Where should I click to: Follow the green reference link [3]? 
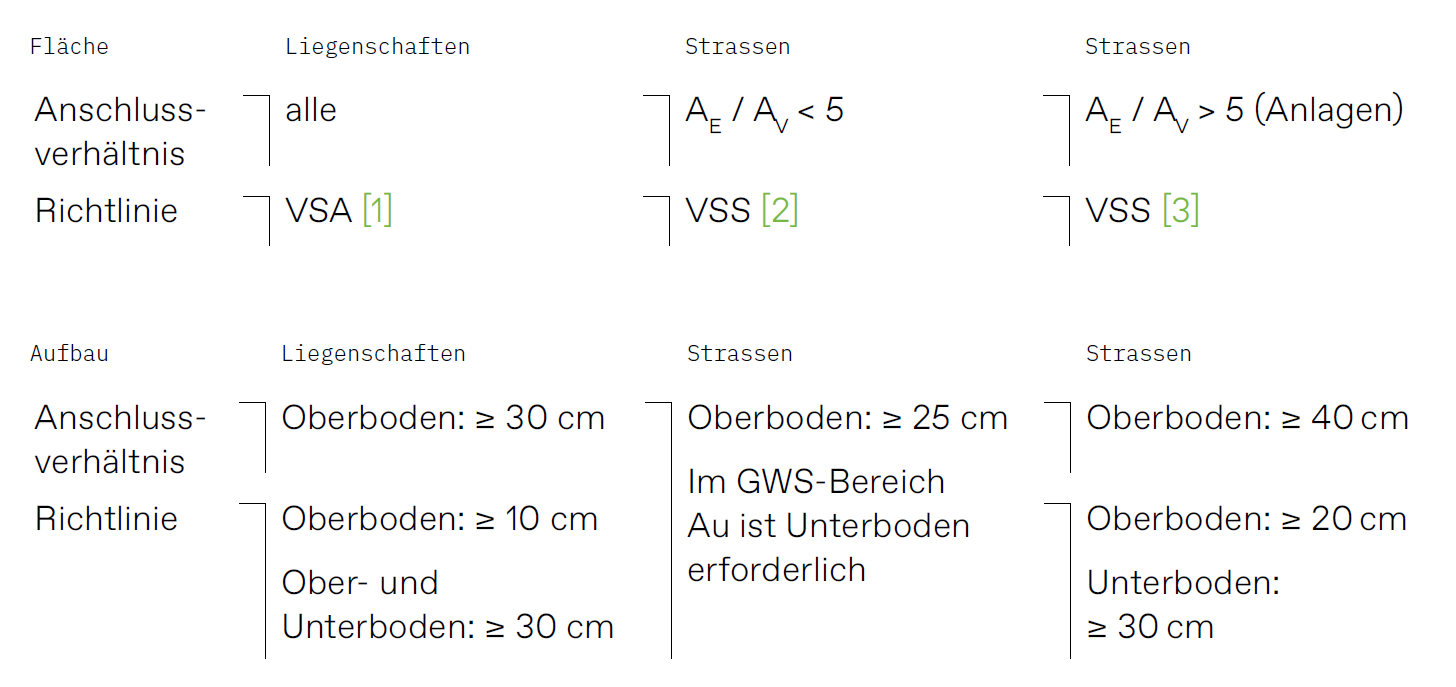point(1180,210)
